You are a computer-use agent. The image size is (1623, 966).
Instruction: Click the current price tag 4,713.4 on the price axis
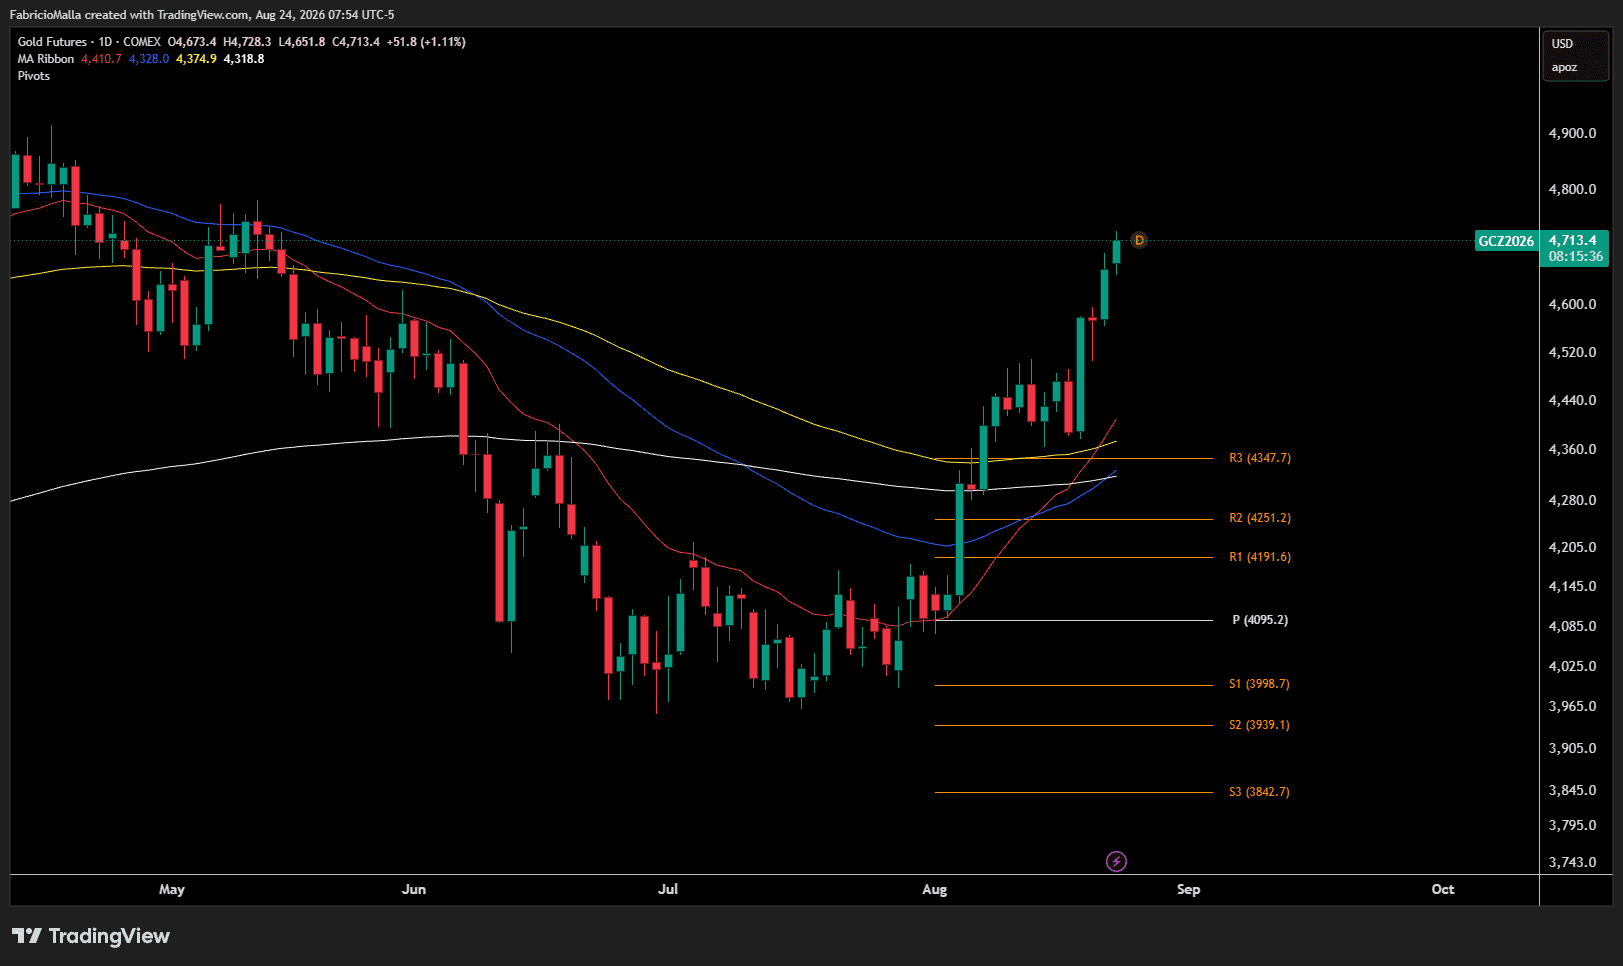tap(1573, 240)
